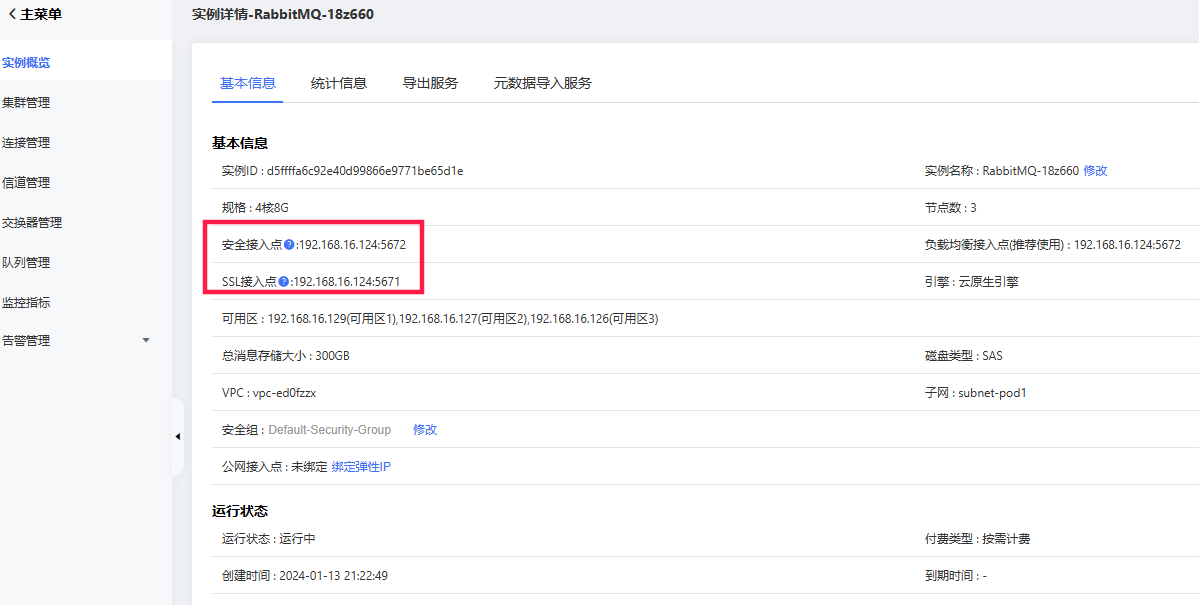The image size is (1199, 605).
Task: Open help icon next to SSL接入点
Action: point(284,282)
